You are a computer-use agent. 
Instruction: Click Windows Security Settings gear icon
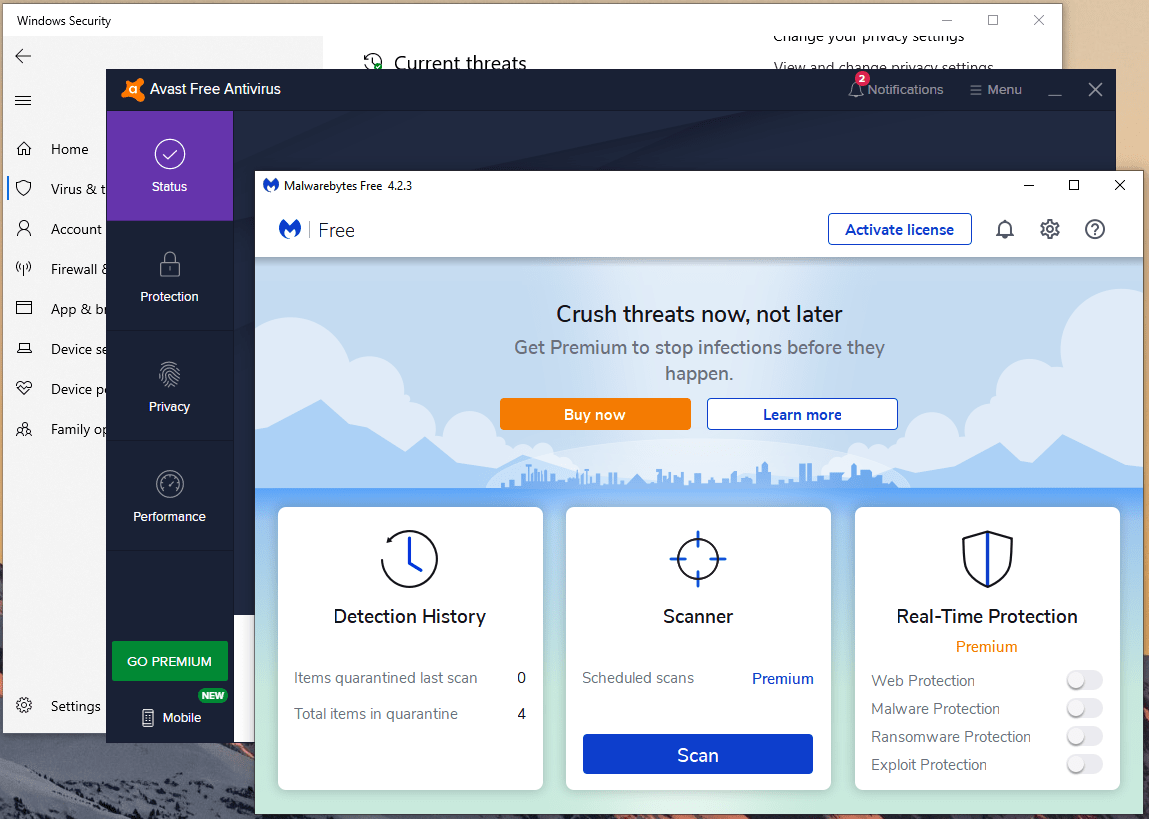pos(24,705)
